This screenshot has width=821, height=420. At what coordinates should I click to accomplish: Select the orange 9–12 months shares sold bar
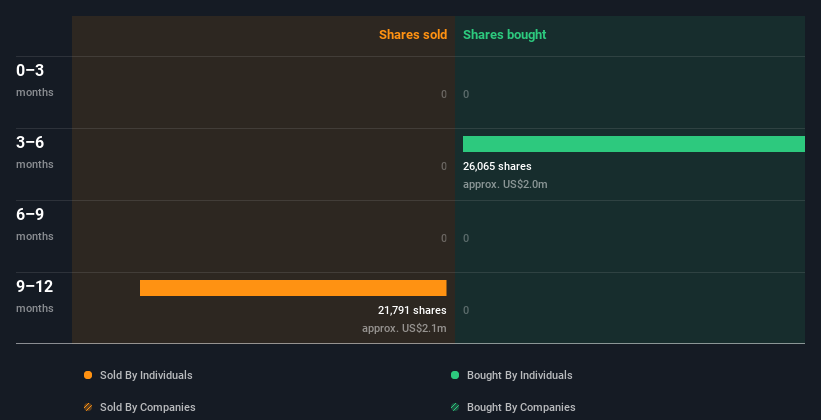point(293,288)
